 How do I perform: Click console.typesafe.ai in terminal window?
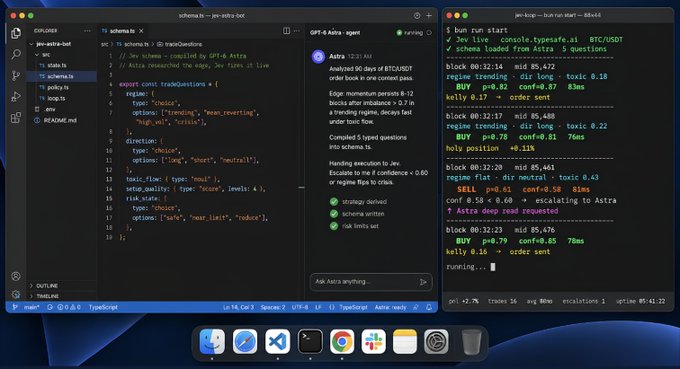[538, 39]
